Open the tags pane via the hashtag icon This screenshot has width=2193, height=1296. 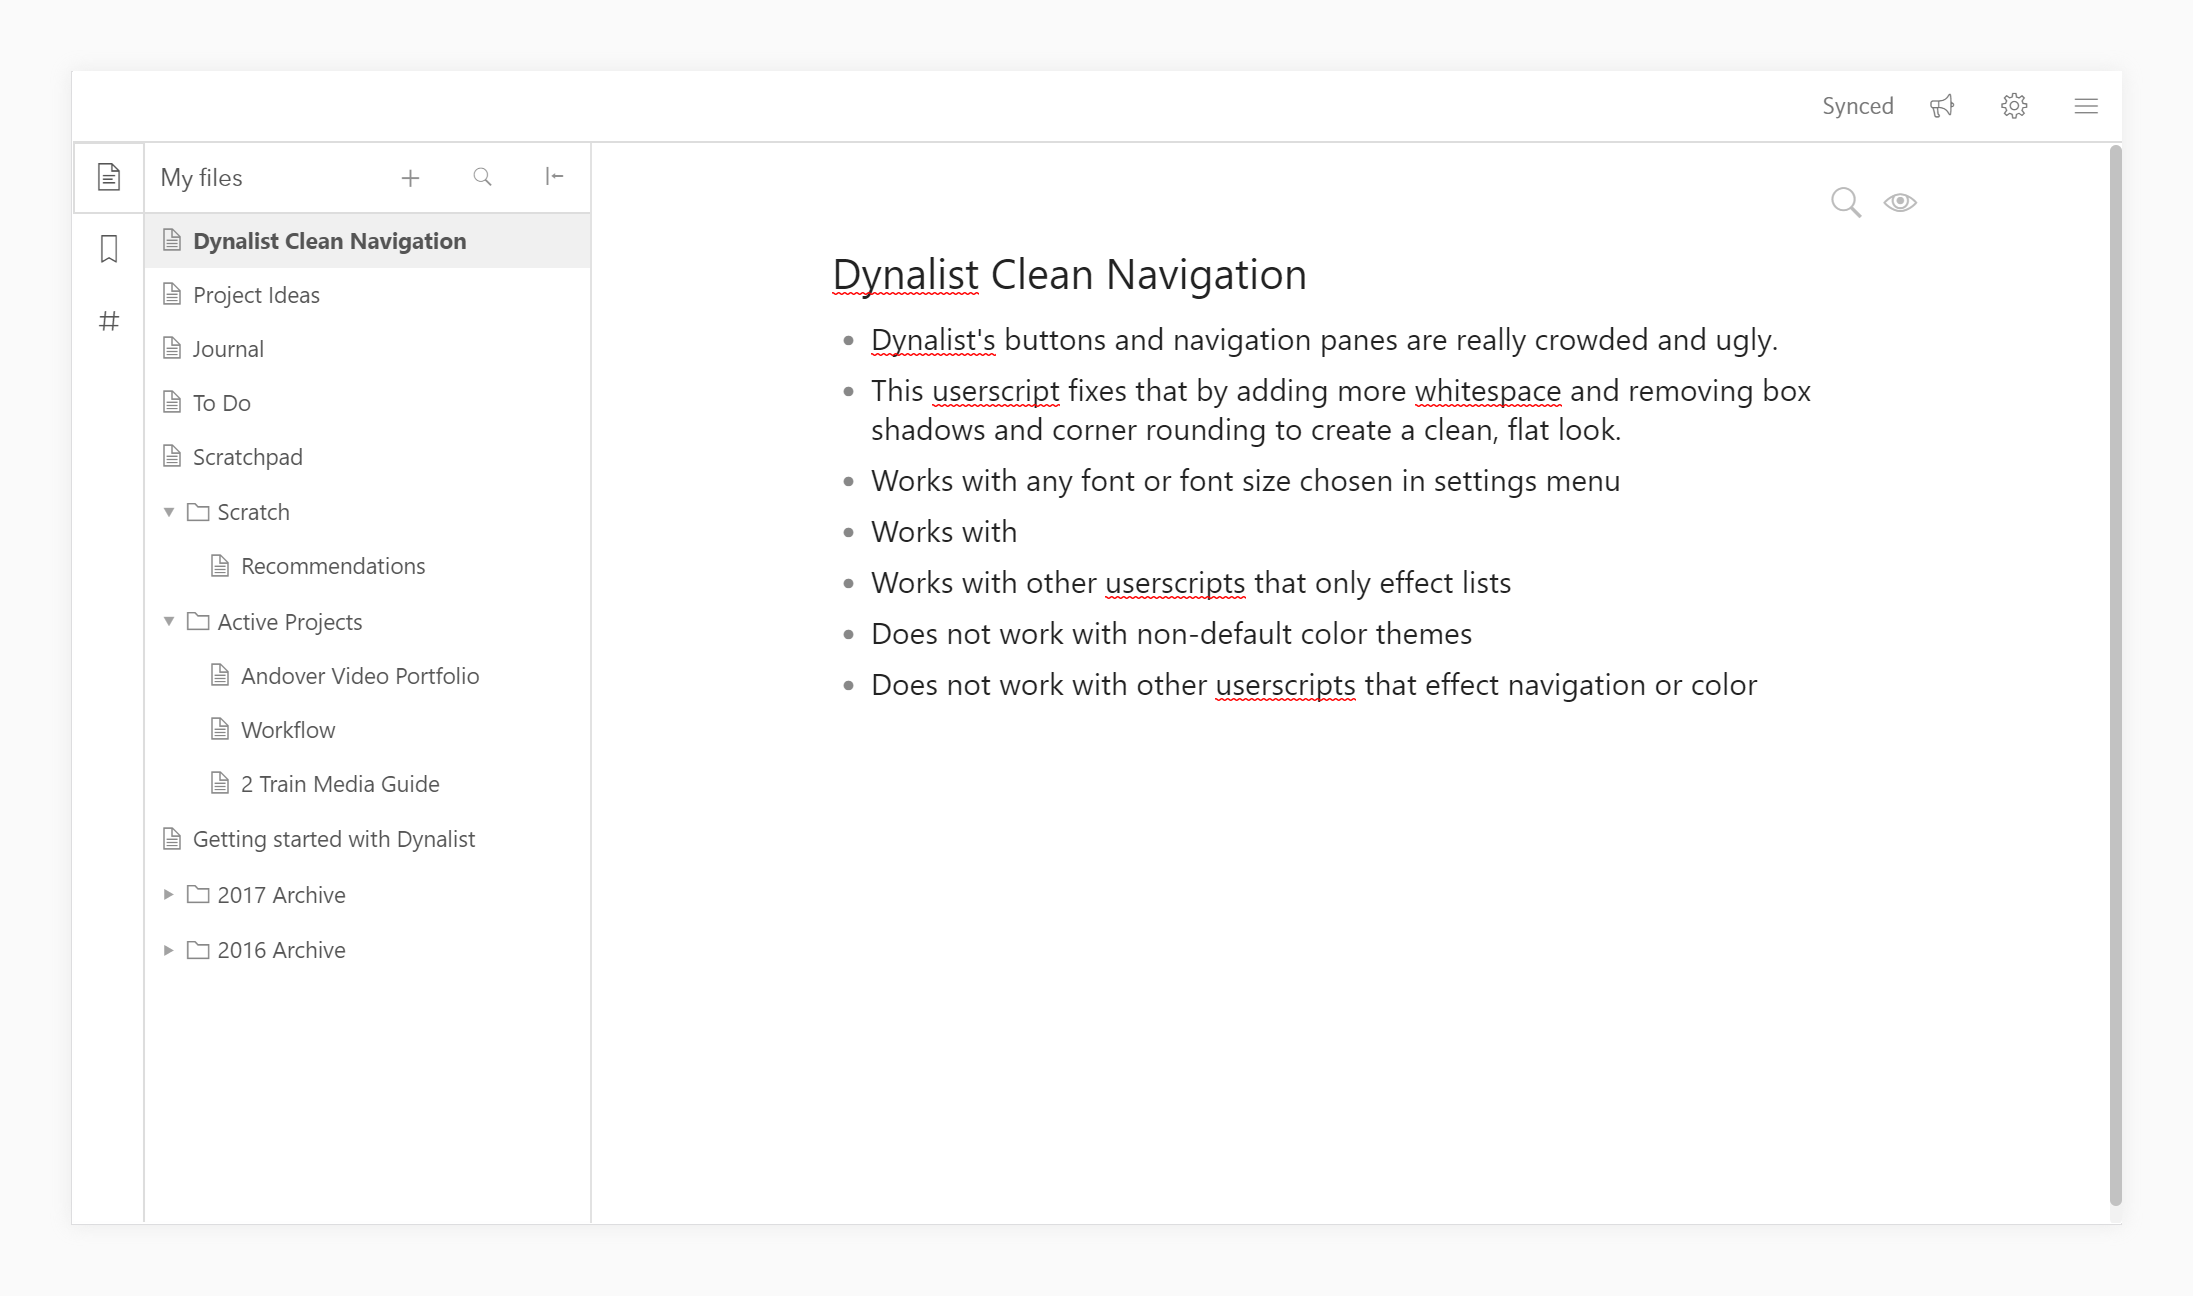[x=108, y=321]
